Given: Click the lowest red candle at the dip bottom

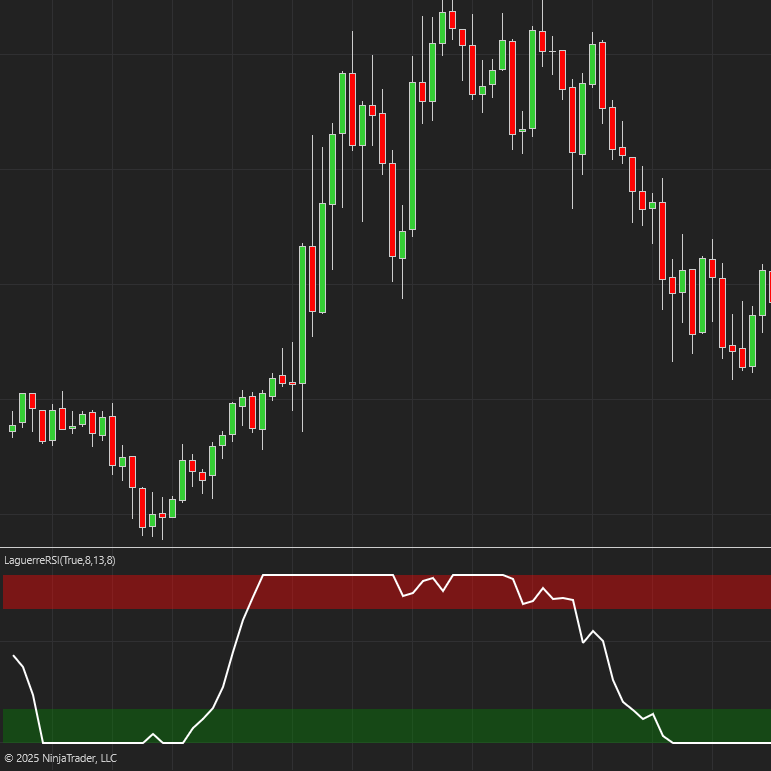Looking at the screenshot, I should 143,508.
